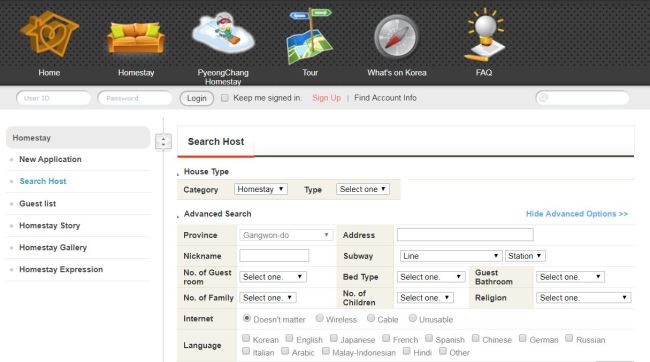This screenshot has height=362, width=650.
Task: Click the Homestay sofa icon
Action: (136, 38)
